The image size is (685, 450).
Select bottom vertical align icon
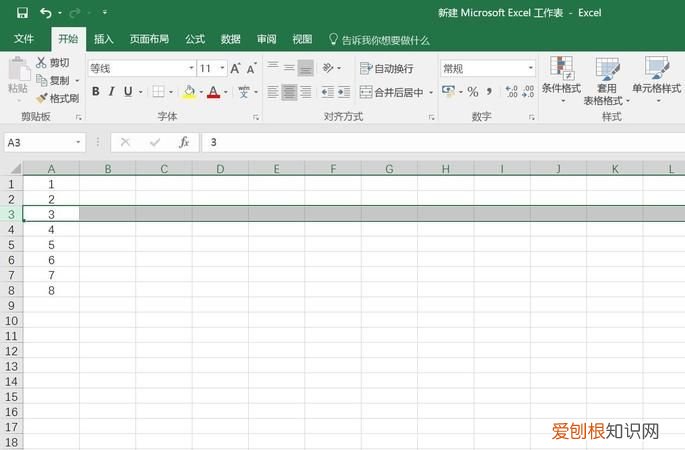[305, 68]
